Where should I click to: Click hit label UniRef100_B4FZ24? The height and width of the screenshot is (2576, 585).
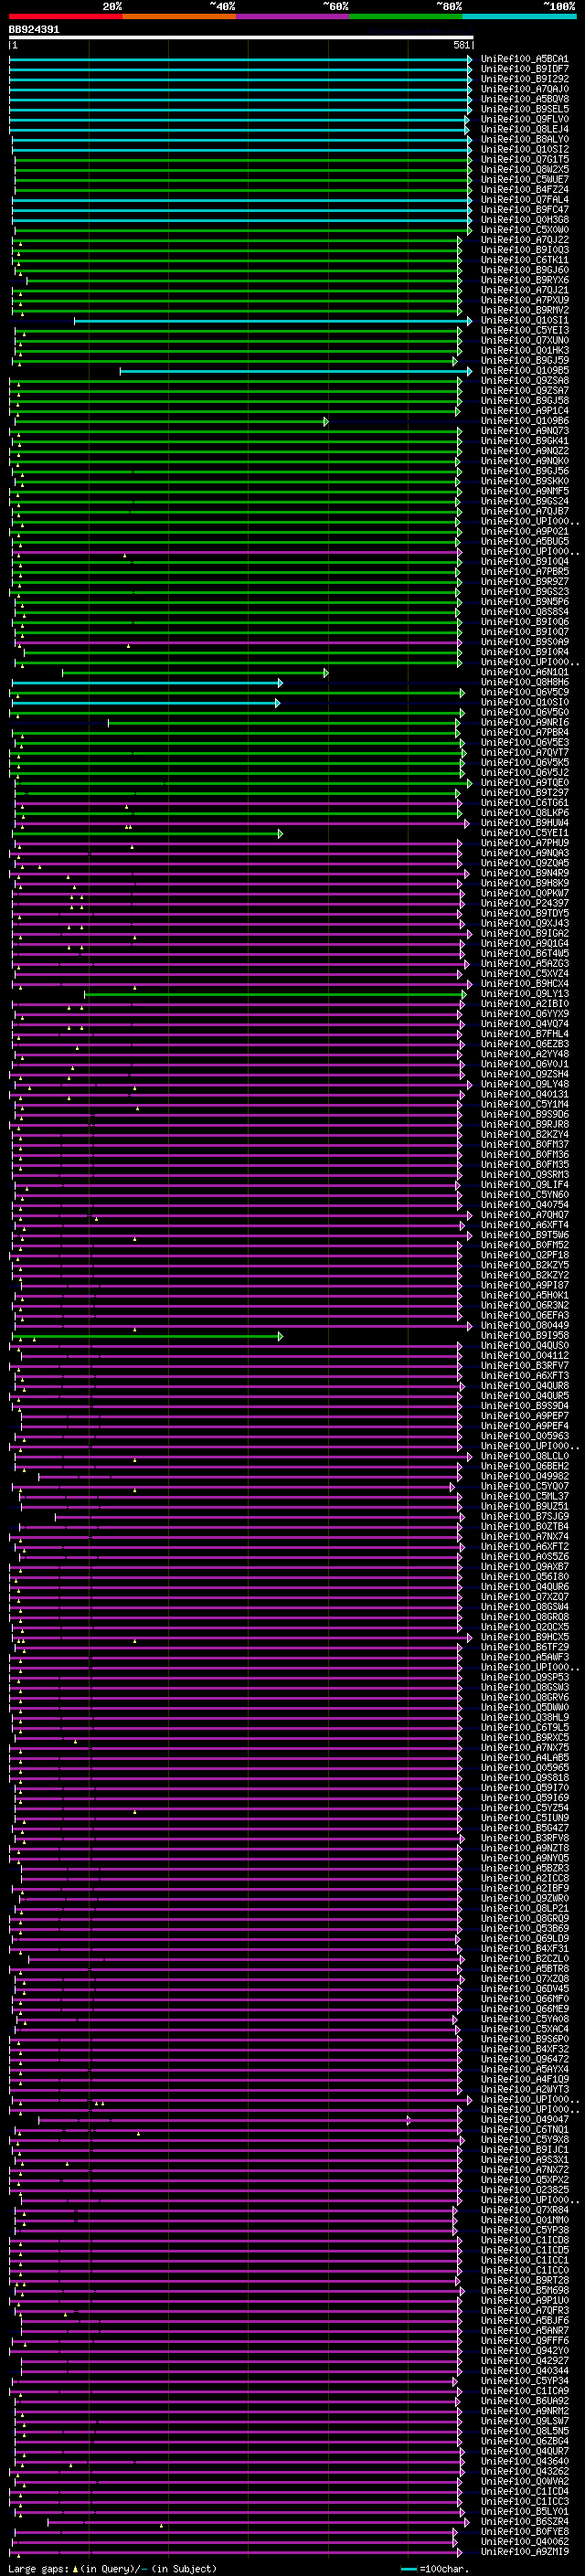click(525, 189)
